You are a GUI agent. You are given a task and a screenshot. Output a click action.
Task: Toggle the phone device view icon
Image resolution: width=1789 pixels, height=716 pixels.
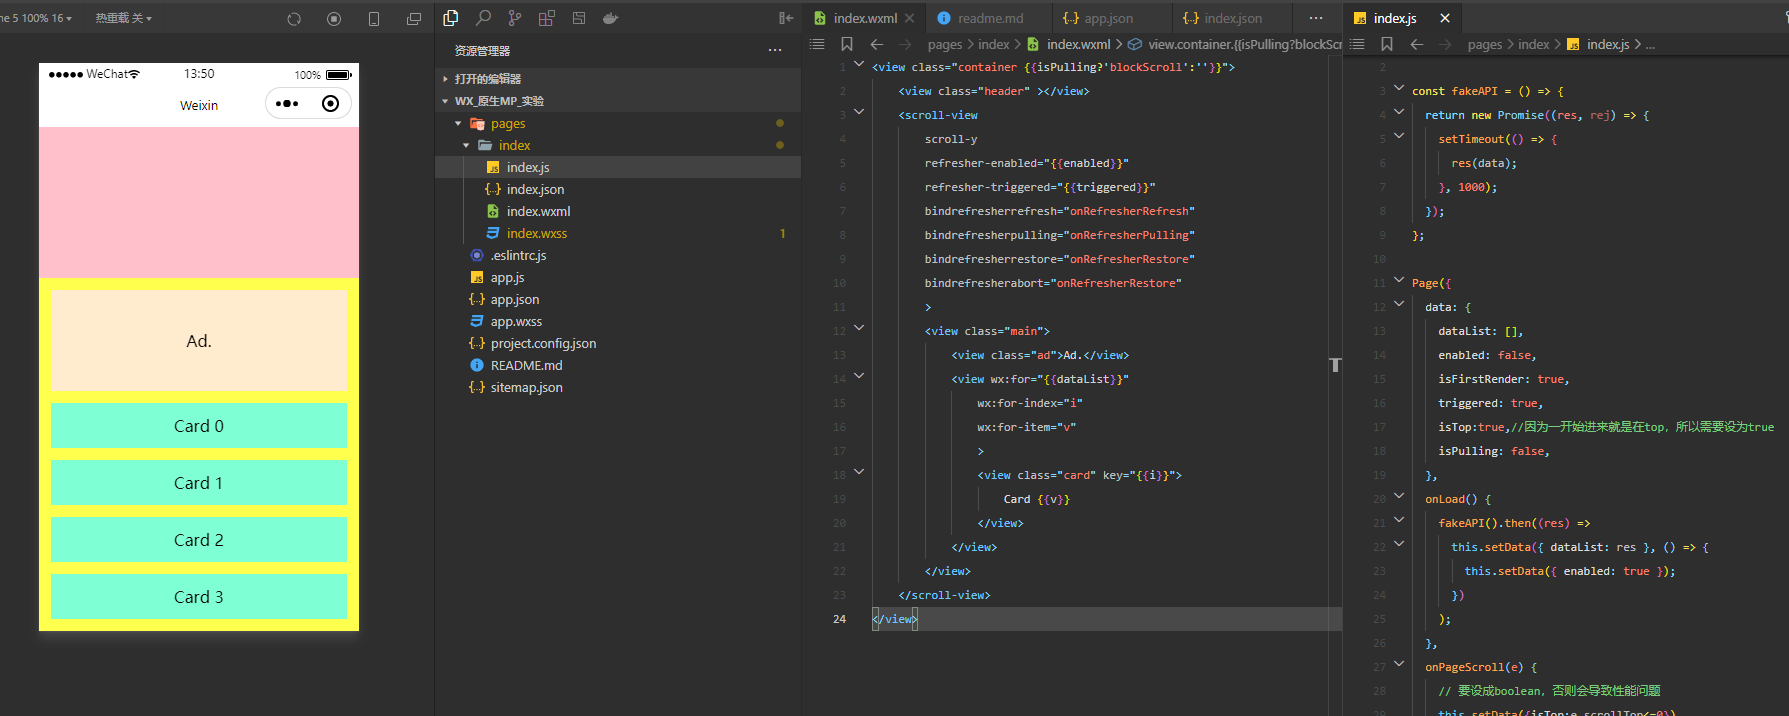tap(374, 19)
